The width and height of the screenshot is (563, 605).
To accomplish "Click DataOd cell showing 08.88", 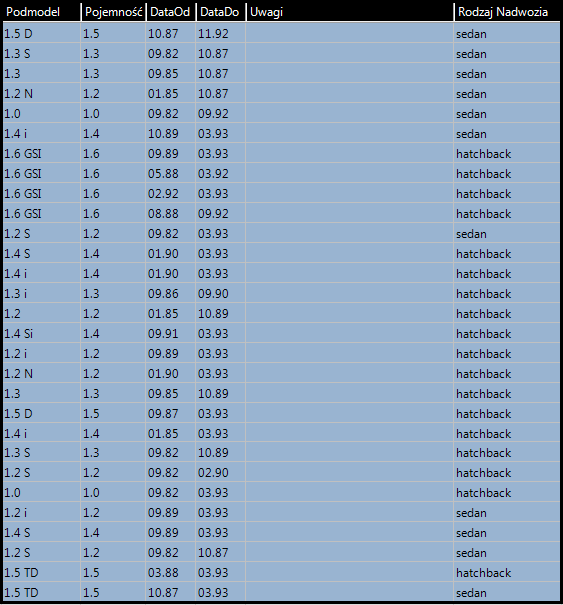I will coord(171,213).
